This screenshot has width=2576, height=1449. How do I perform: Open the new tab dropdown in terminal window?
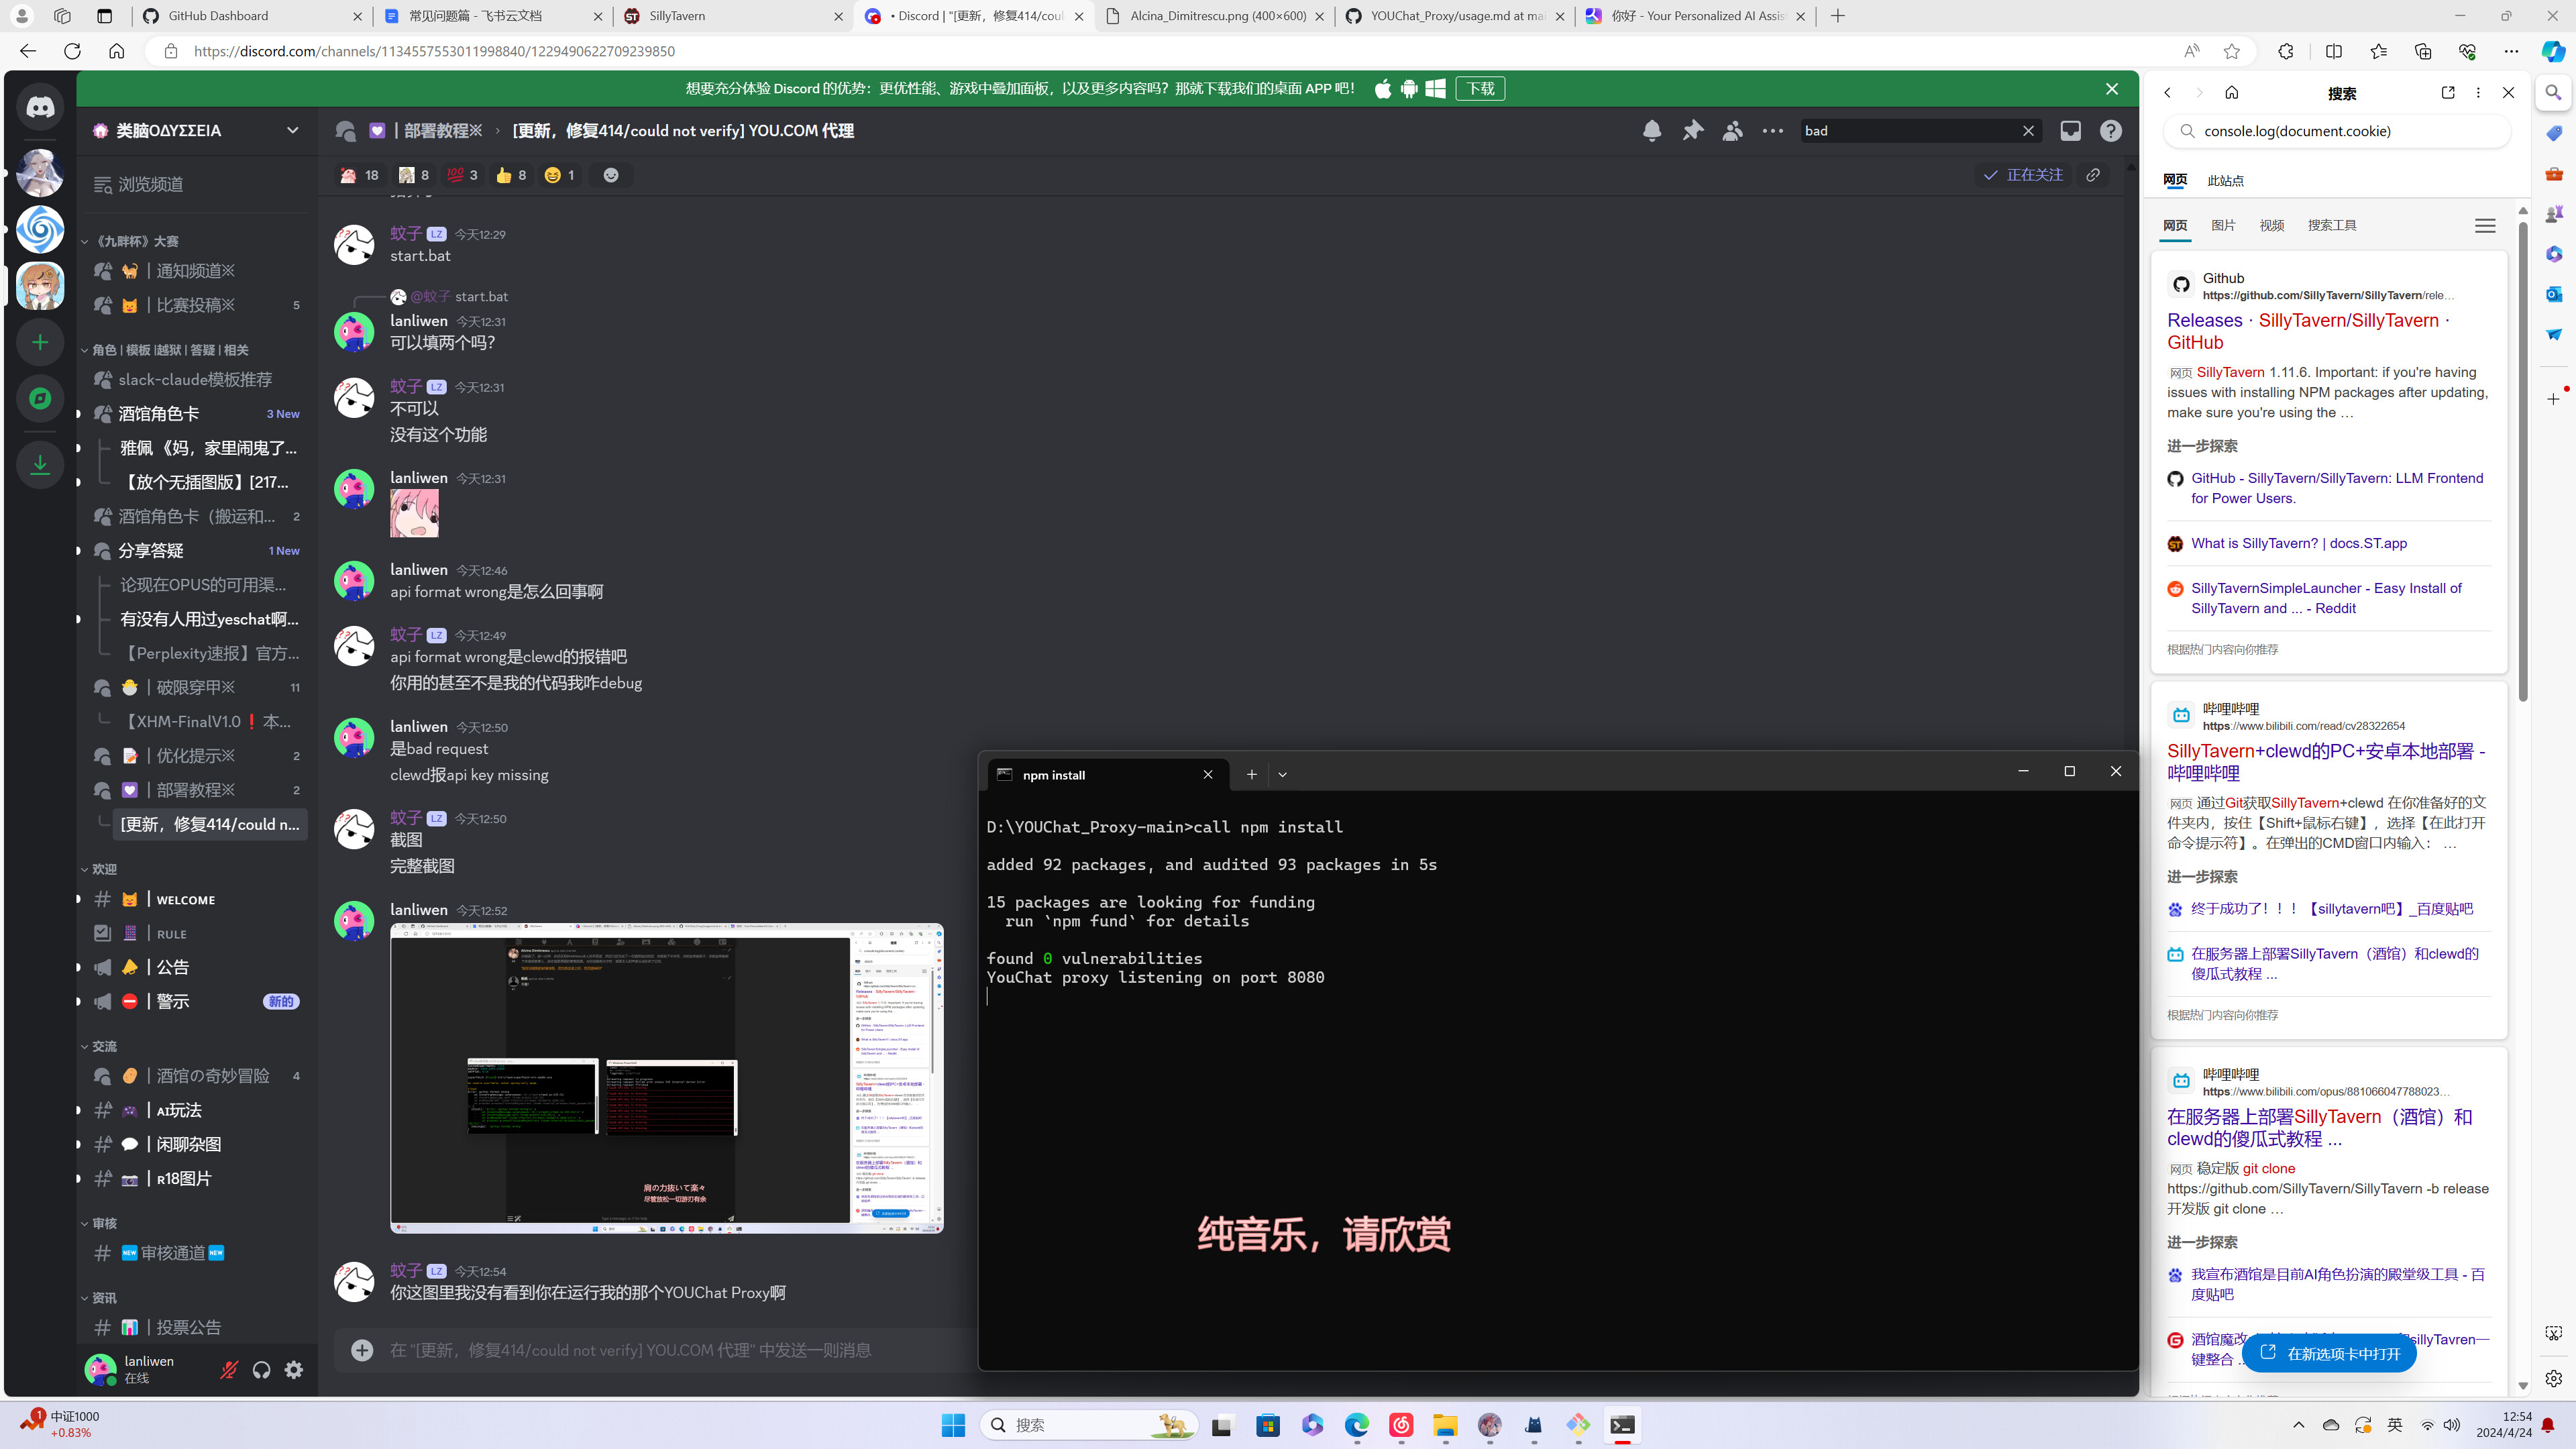click(1282, 774)
